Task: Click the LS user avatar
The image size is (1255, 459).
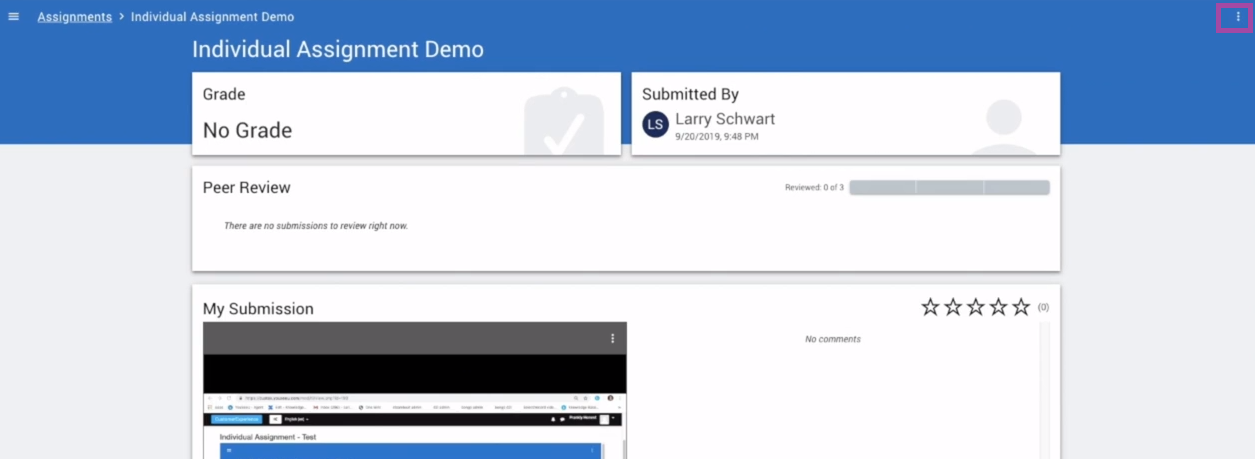Action: click(655, 125)
